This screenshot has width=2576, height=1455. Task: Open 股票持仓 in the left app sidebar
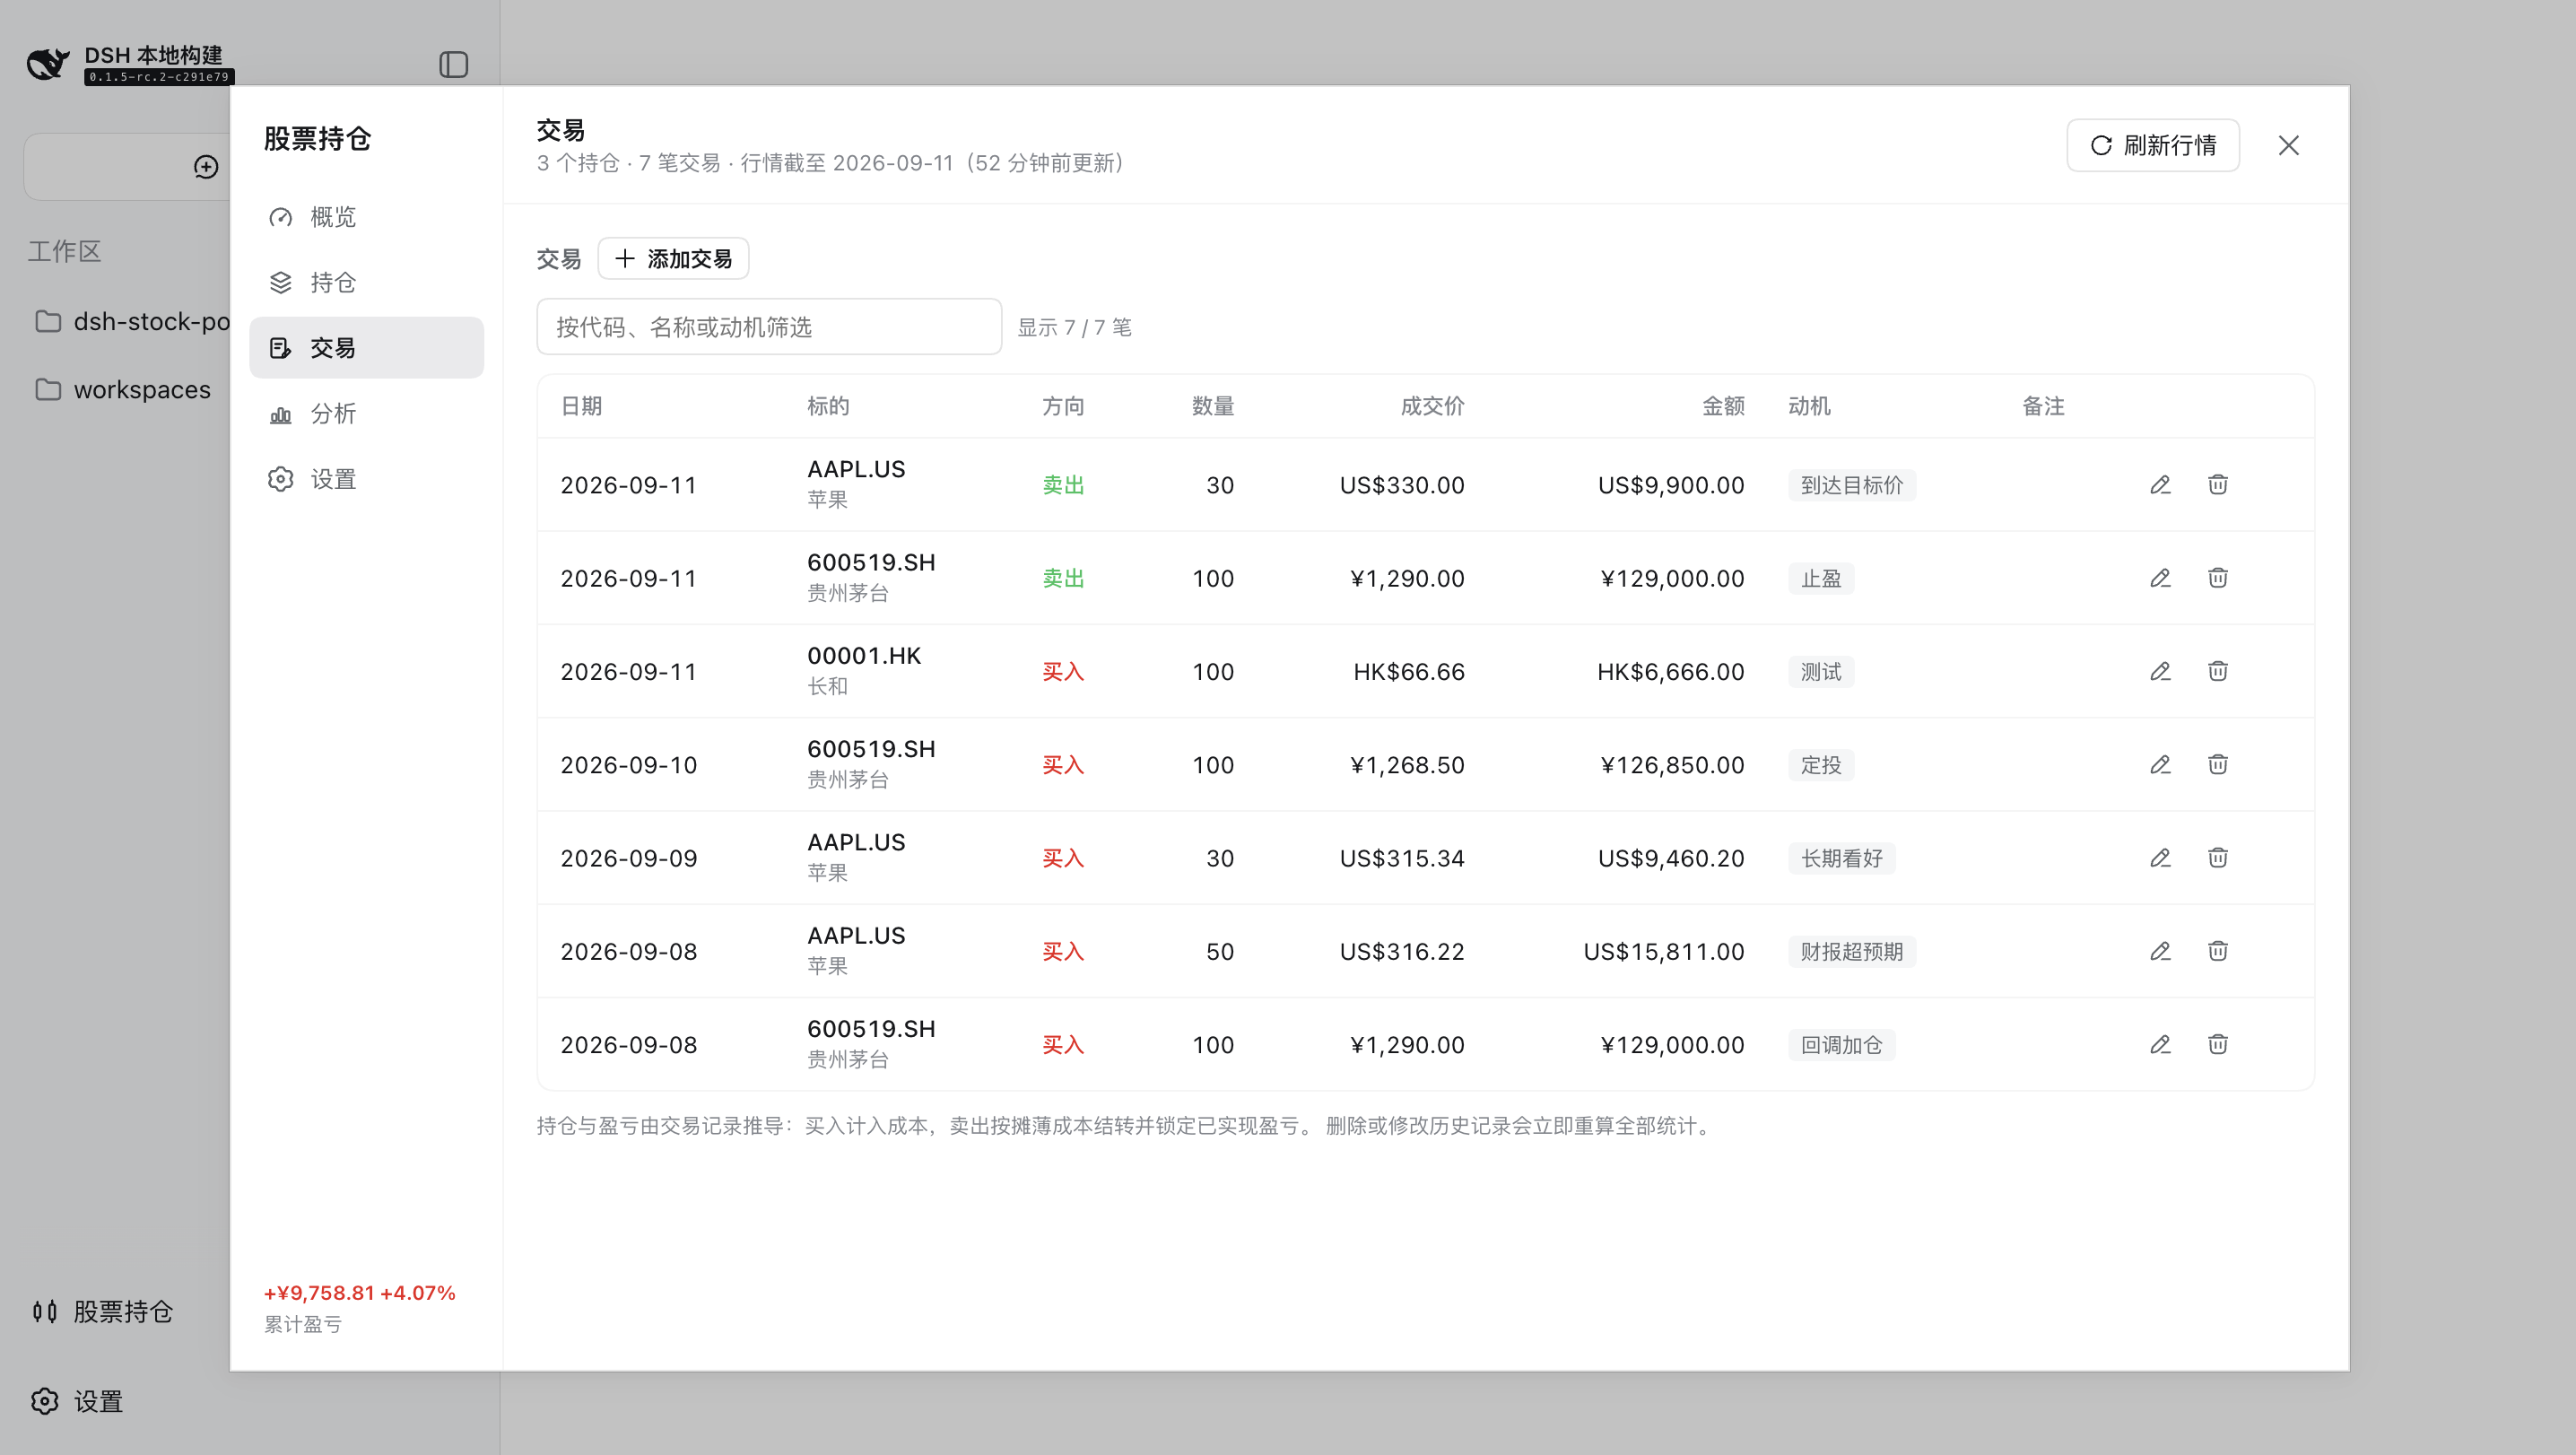point(103,1311)
